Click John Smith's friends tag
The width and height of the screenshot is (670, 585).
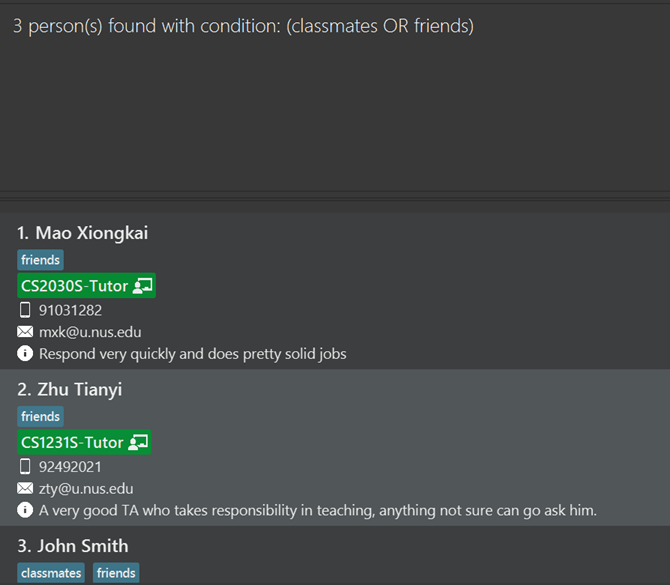tap(116, 573)
